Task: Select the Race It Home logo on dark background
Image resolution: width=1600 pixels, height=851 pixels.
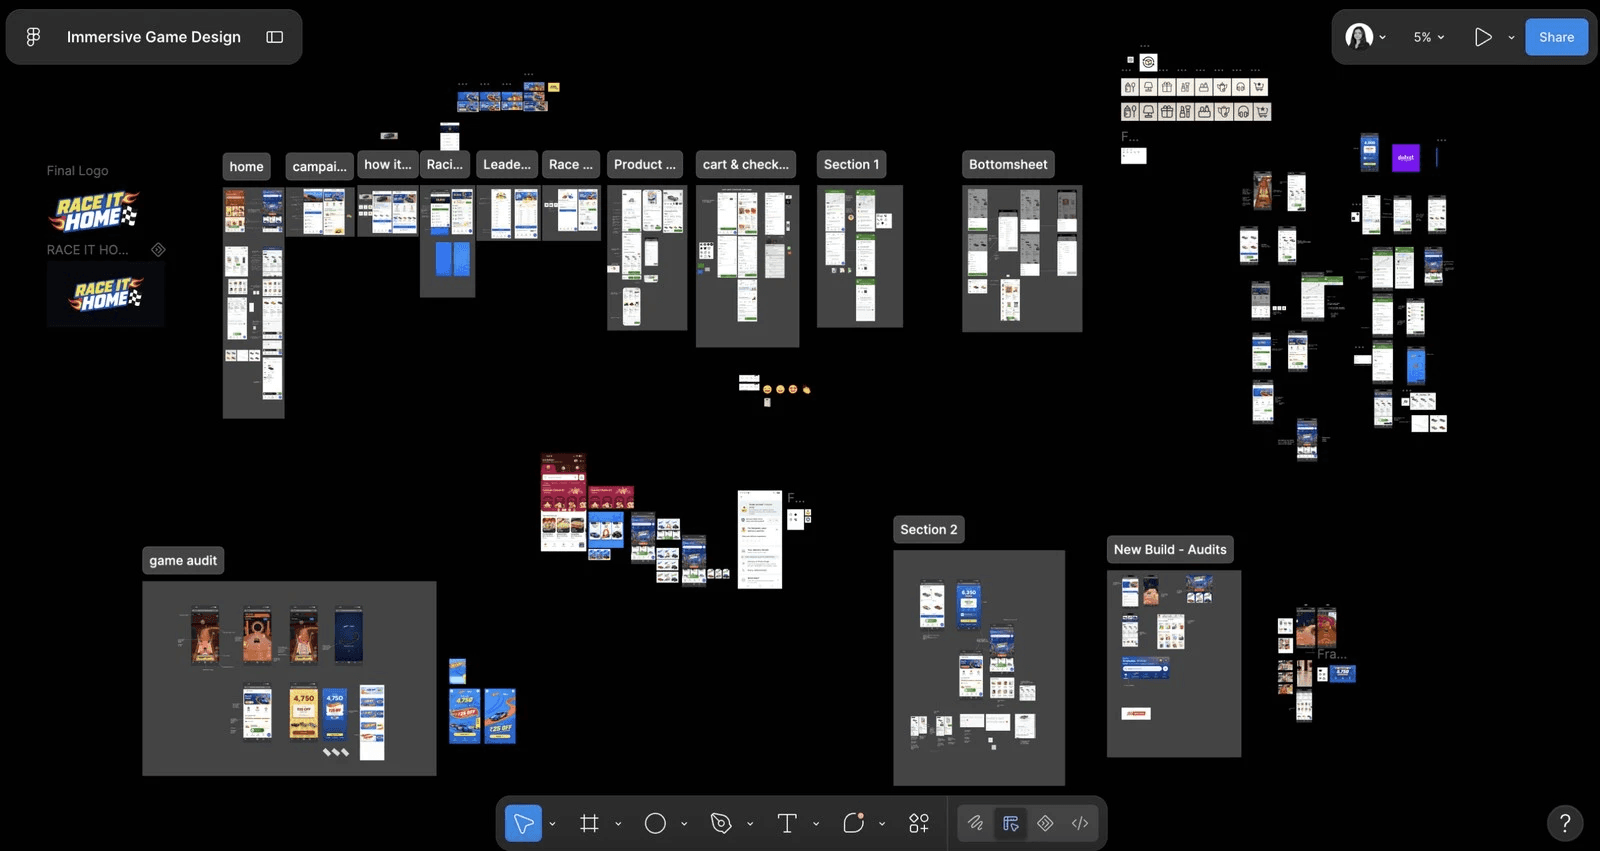Action: click(x=106, y=295)
